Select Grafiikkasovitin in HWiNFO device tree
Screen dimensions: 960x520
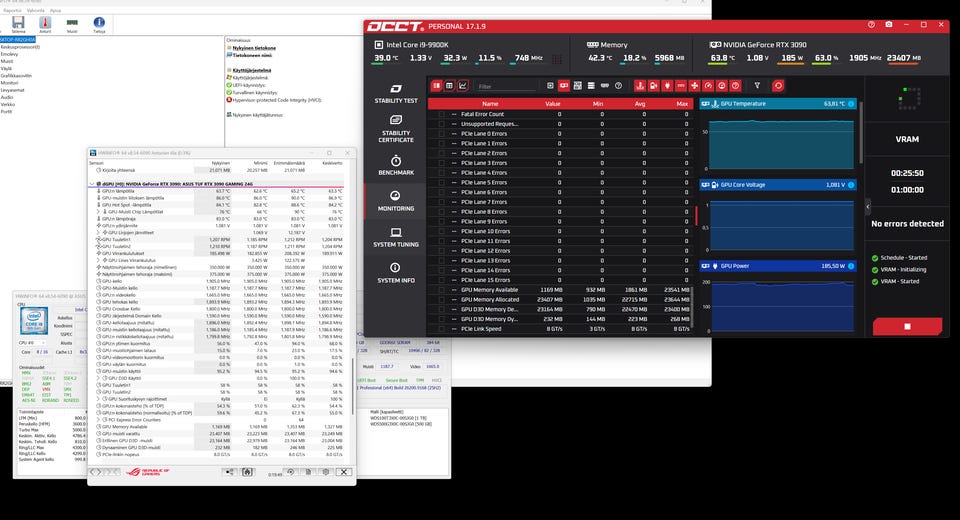point(17,76)
